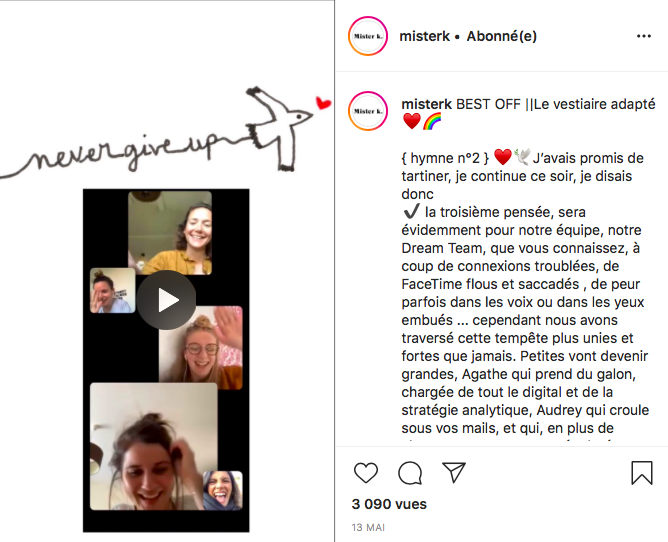Save the post with the bookmark icon
668x542 pixels.
pos(642,473)
